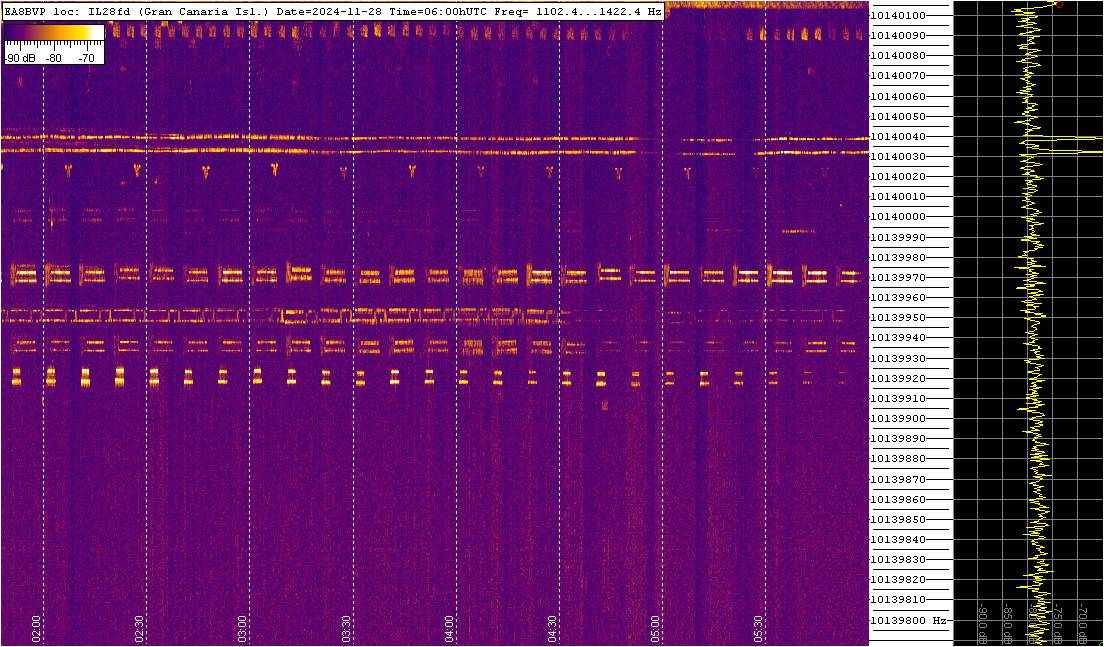Click the 04:30 time axis label
The width and height of the screenshot is (1104, 647).
553,628
